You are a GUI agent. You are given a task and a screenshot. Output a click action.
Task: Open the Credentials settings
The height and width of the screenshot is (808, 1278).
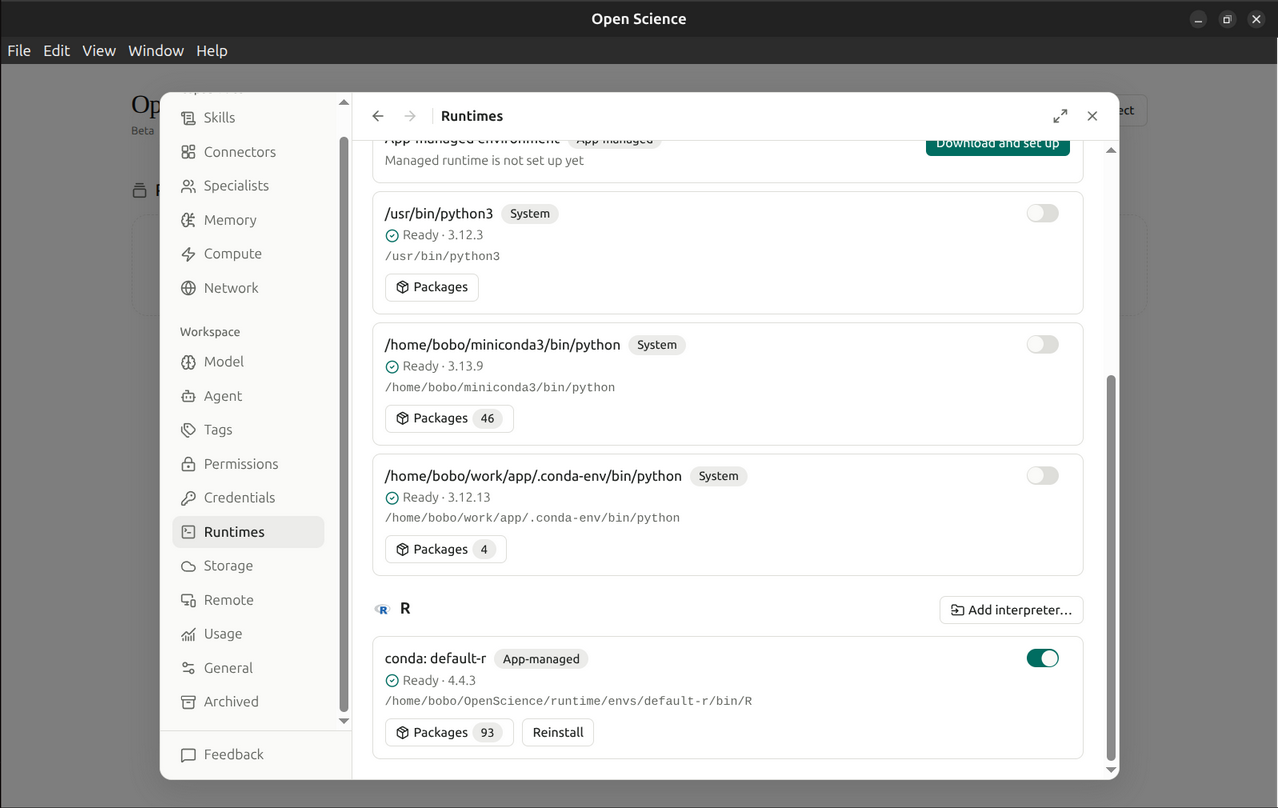click(x=248, y=498)
